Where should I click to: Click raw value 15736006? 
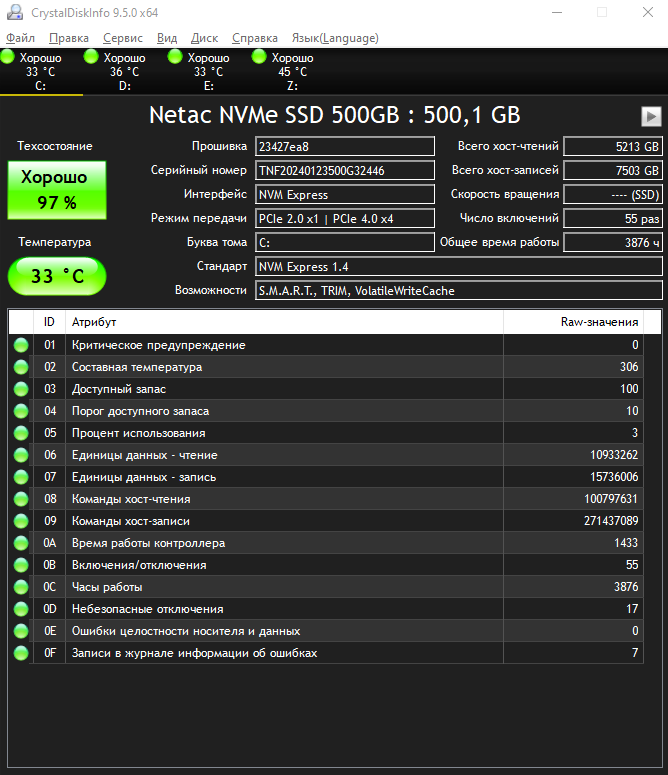(614, 477)
